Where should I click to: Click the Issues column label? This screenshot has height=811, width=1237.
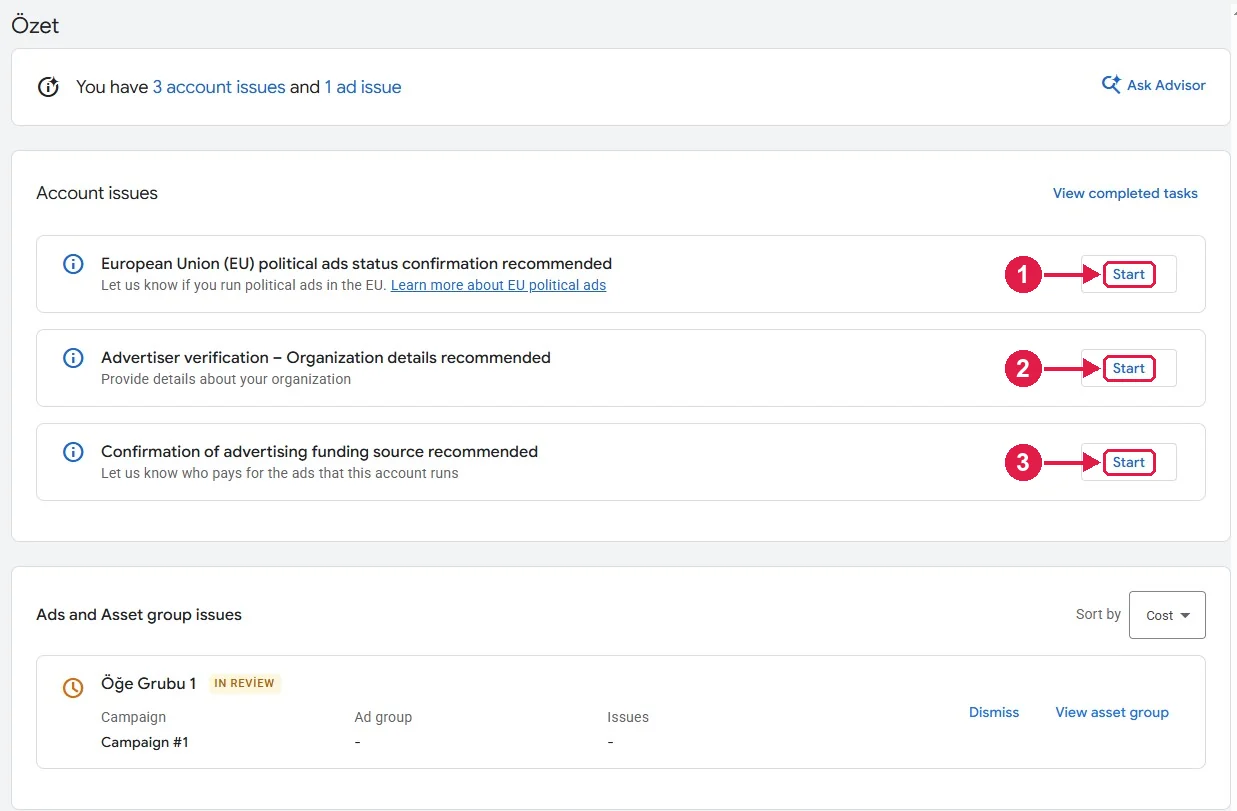628,717
